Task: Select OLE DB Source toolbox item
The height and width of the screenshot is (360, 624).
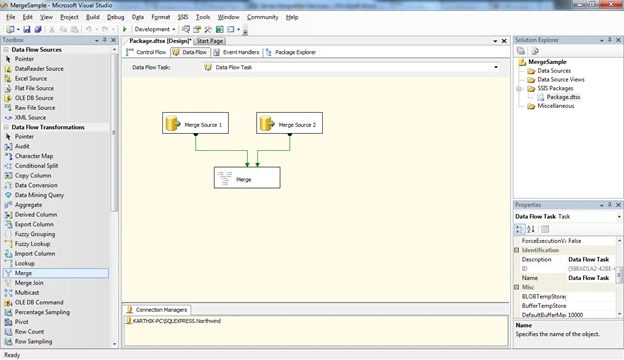Action: 34,98
